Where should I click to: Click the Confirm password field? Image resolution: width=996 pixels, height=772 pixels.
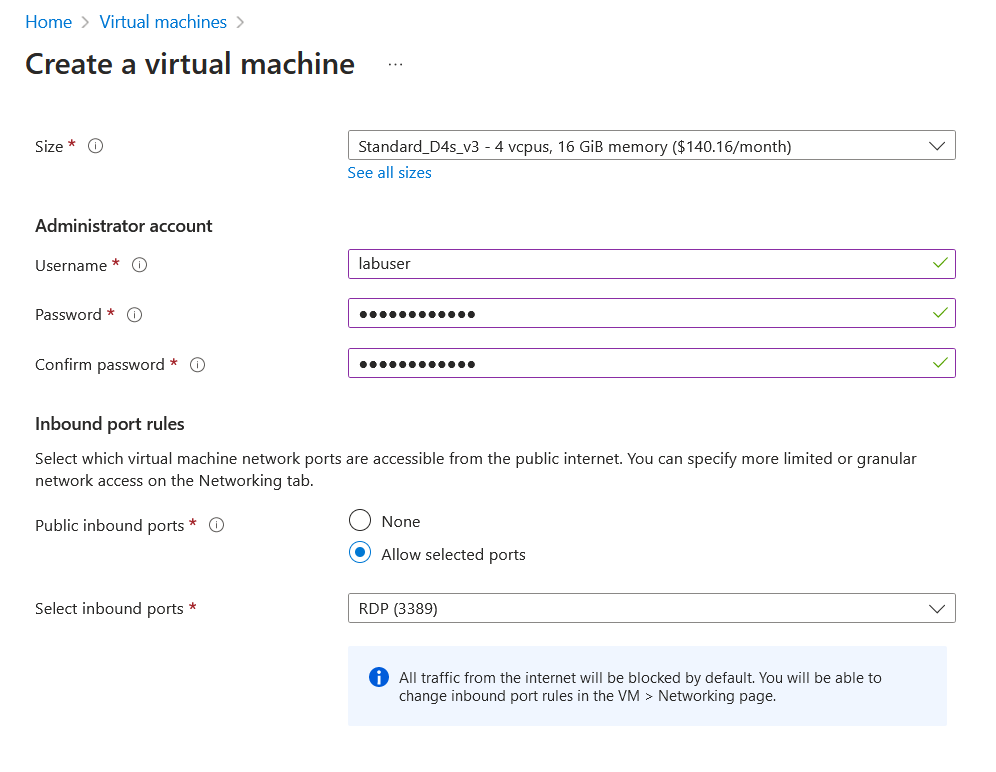[x=640, y=363]
